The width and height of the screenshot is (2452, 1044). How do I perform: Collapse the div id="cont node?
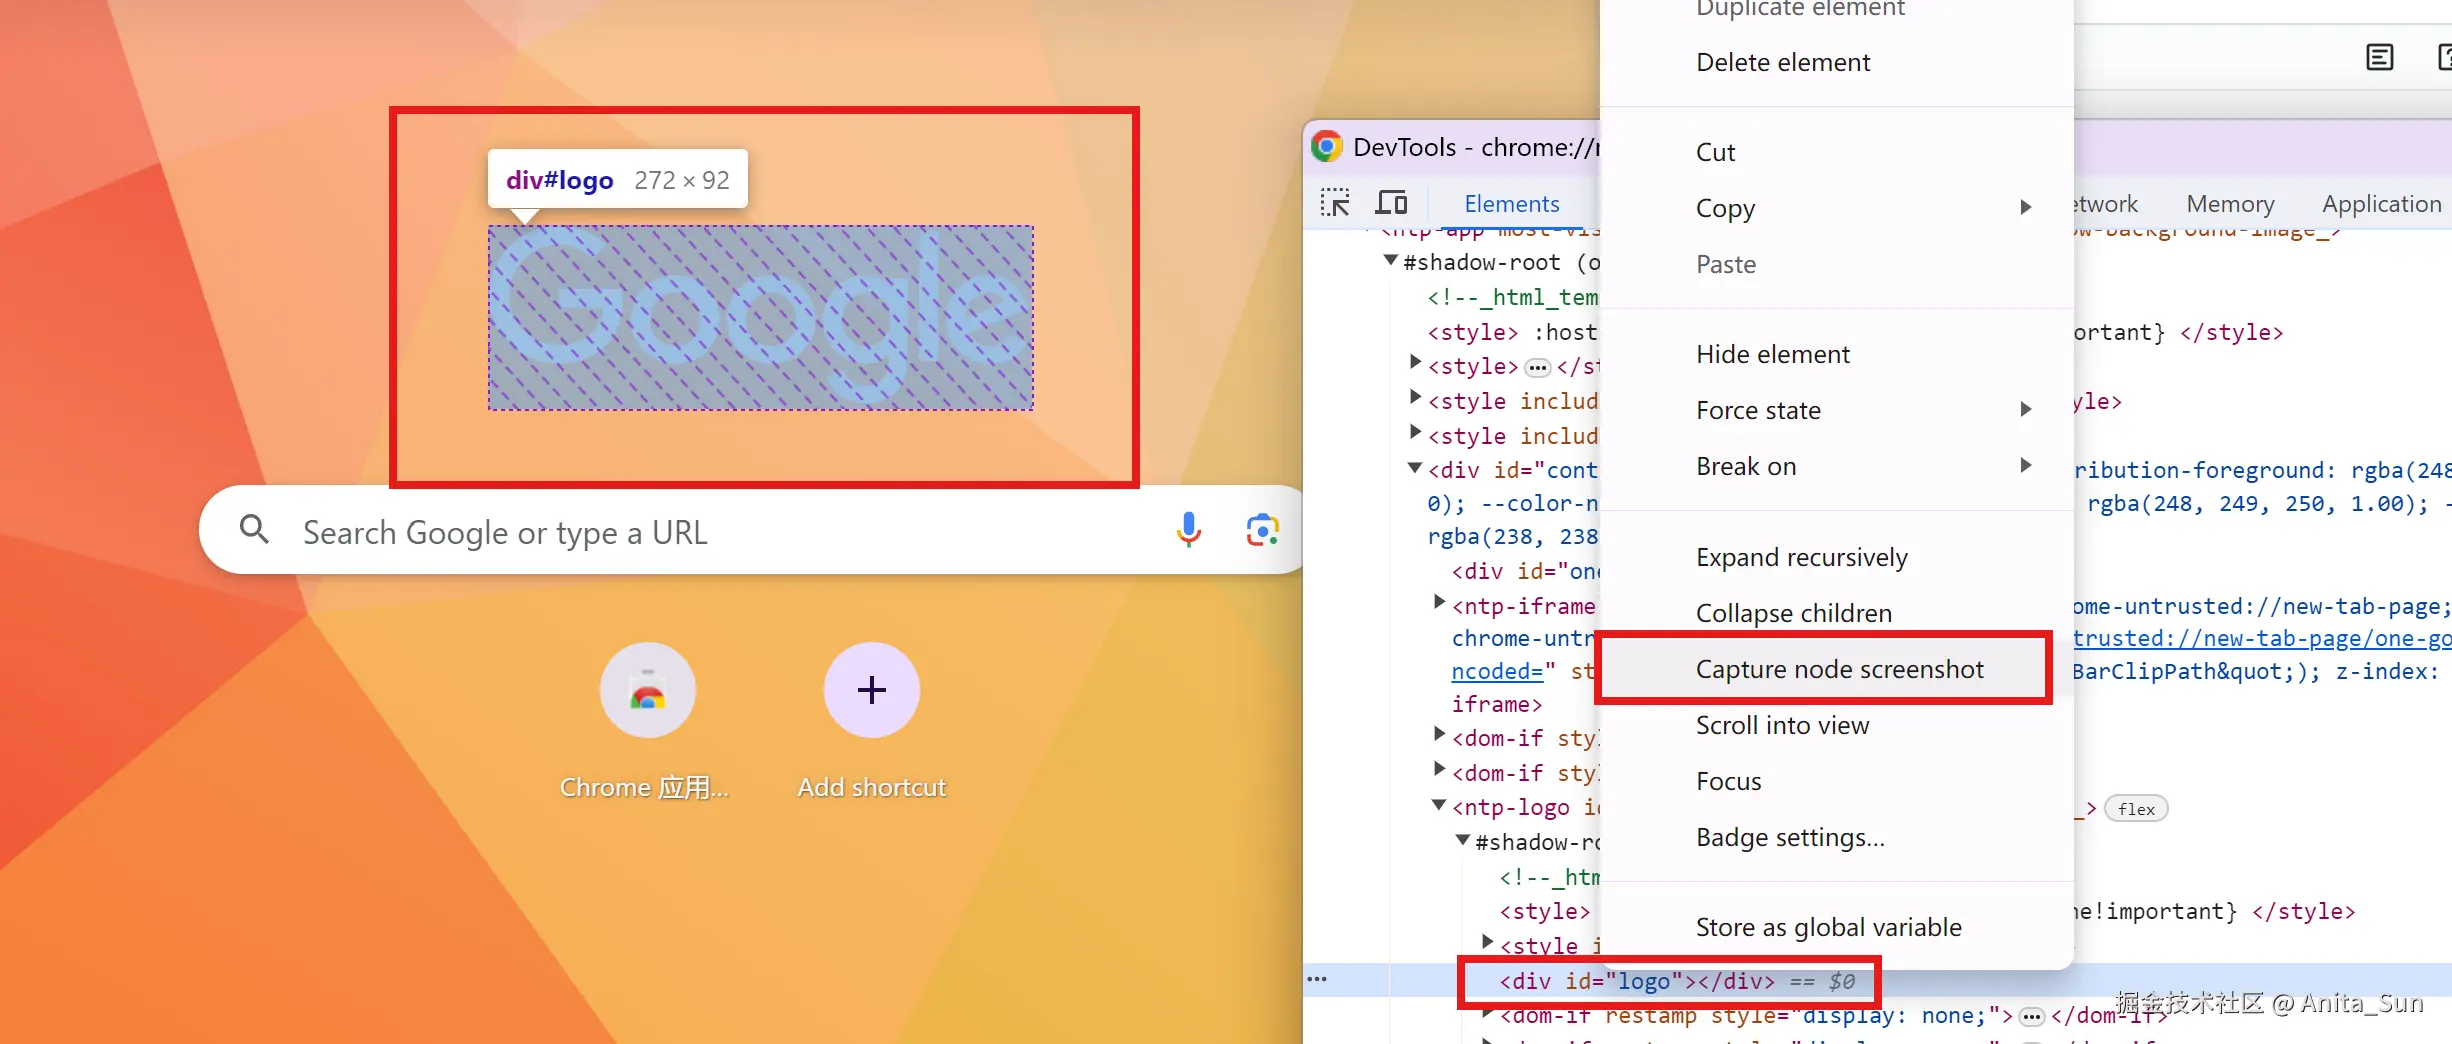(x=1415, y=468)
